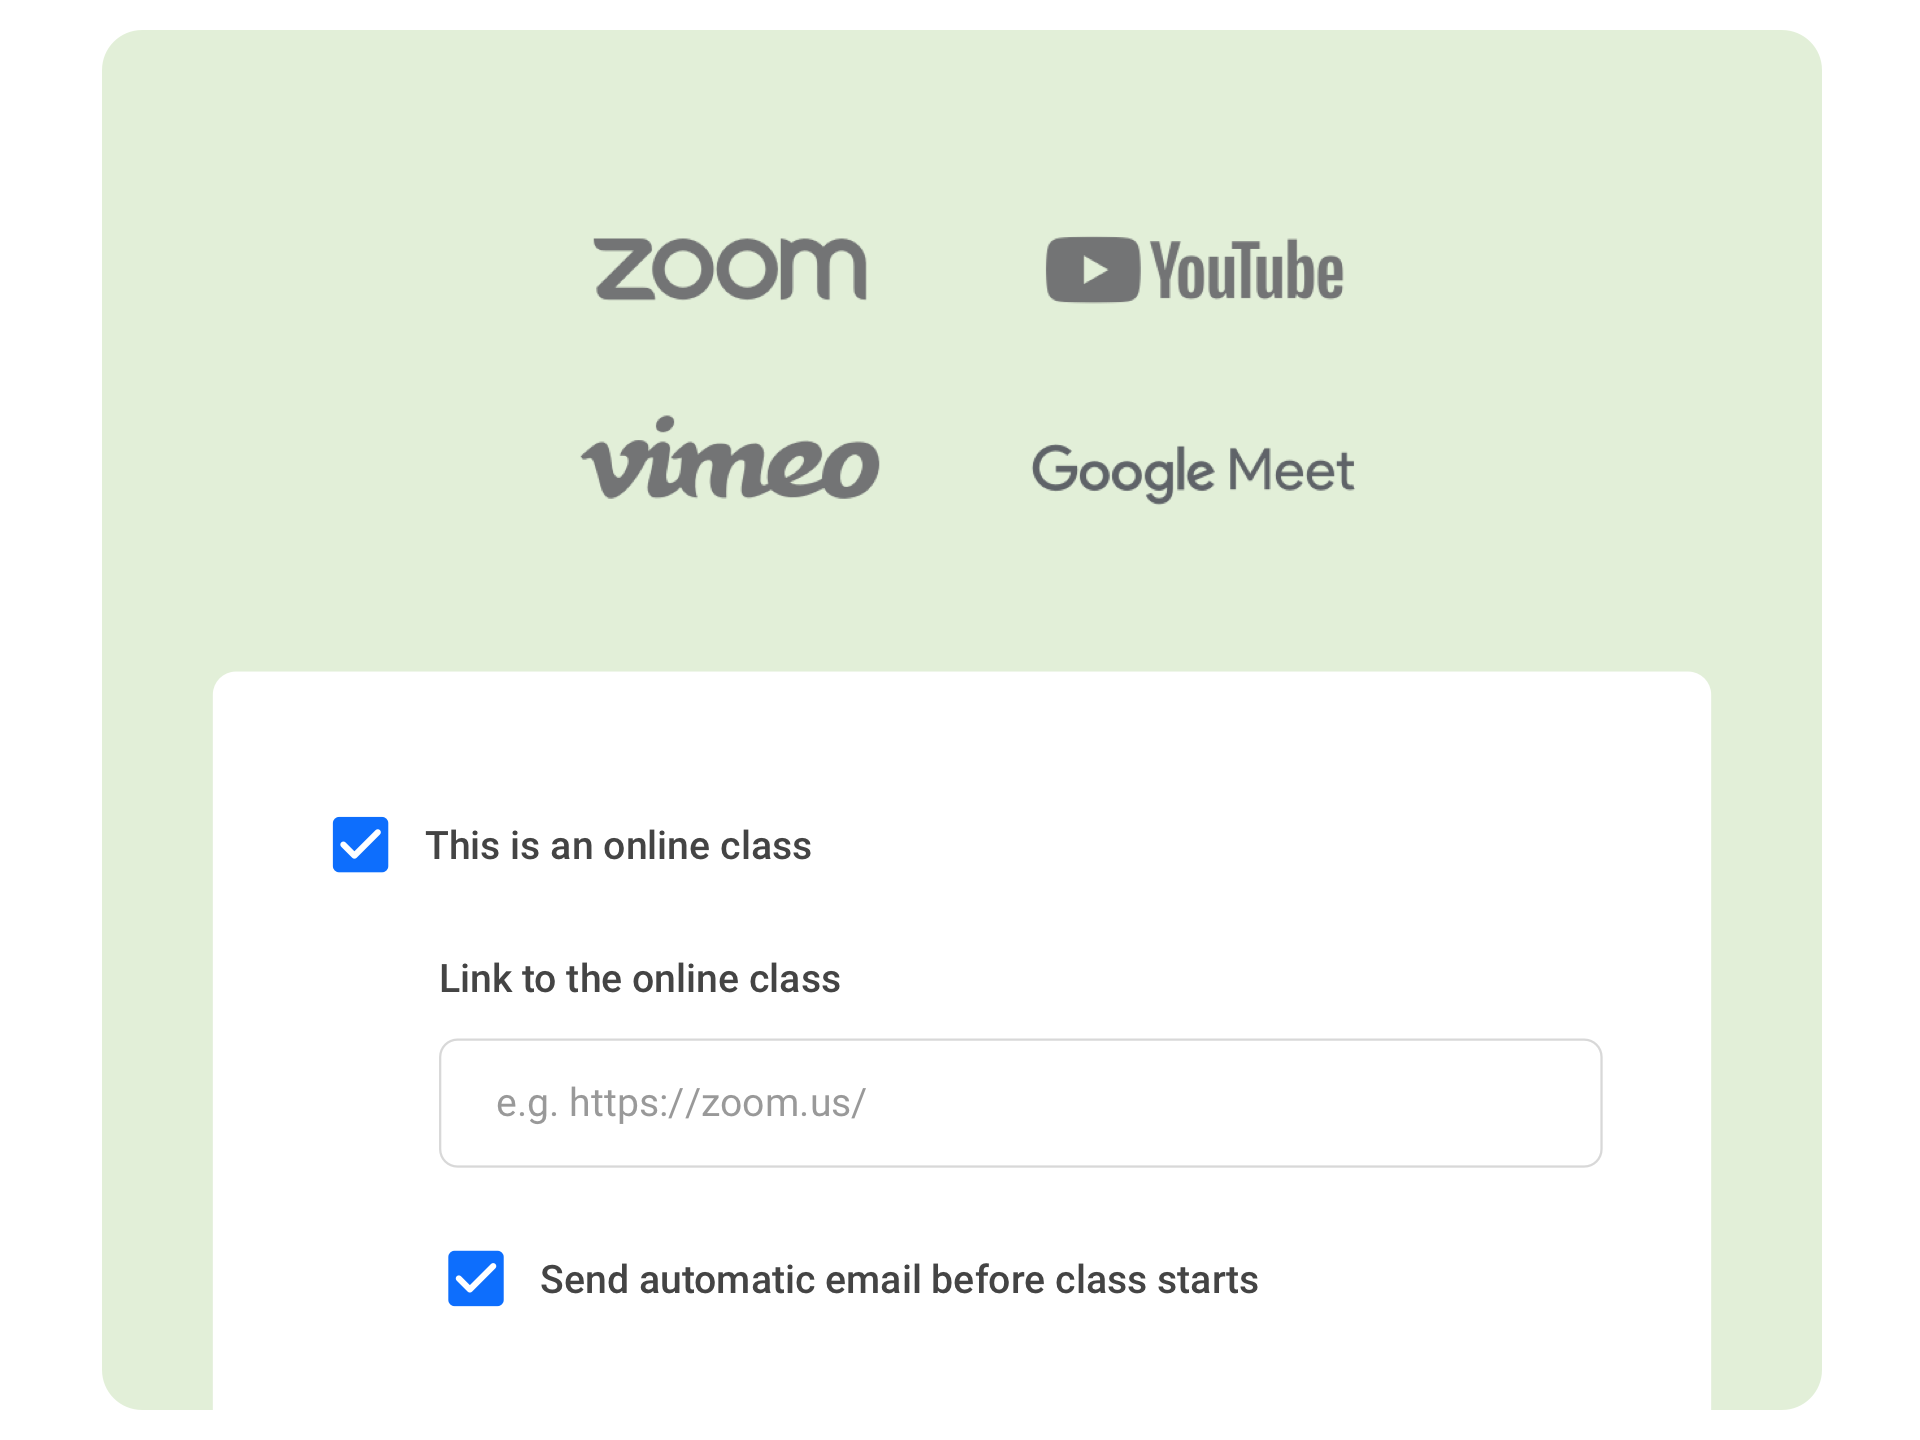Click the Vimeo logo
The height and width of the screenshot is (1440, 1920).
pyautogui.click(x=730, y=462)
